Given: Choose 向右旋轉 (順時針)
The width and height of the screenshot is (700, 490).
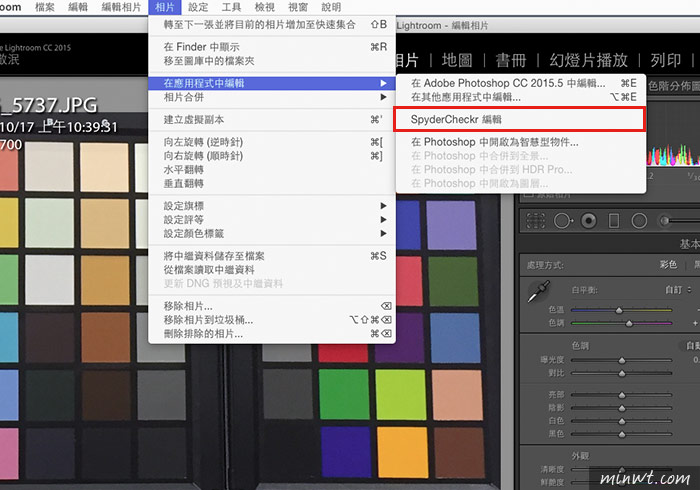Looking at the screenshot, I should (x=272, y=156).
